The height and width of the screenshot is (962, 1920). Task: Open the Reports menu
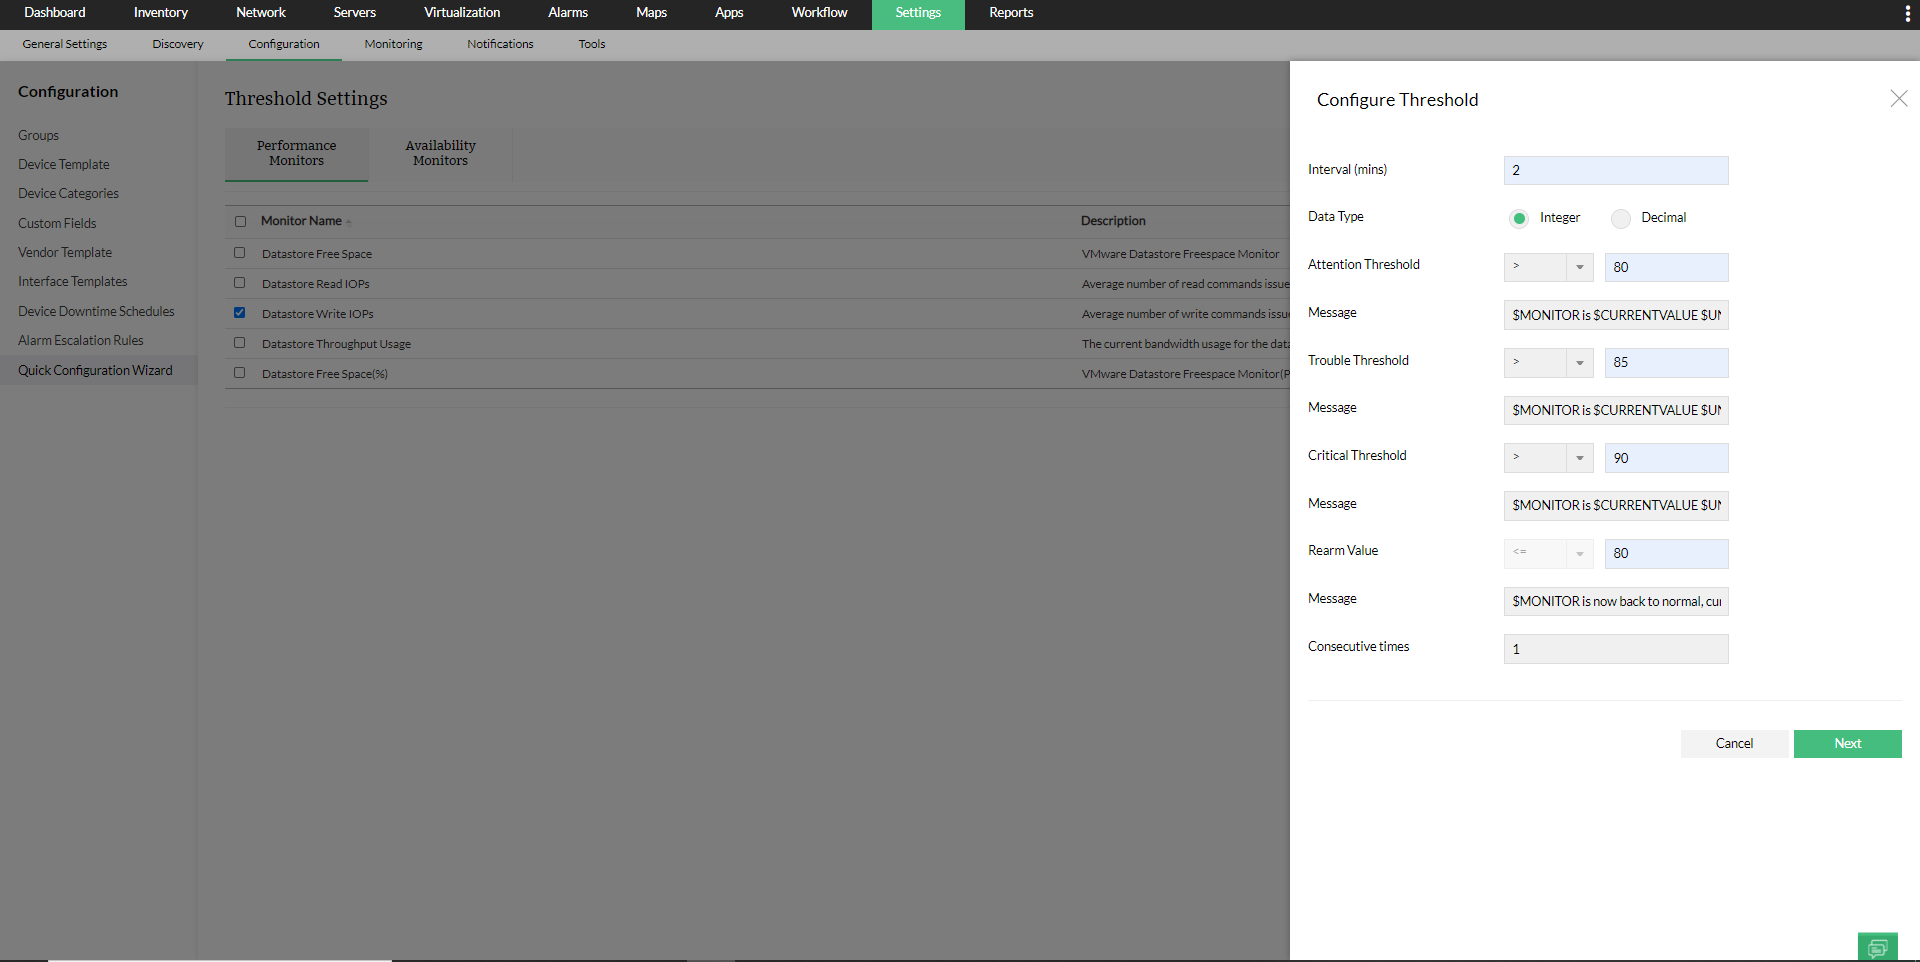pos(1010,13)
